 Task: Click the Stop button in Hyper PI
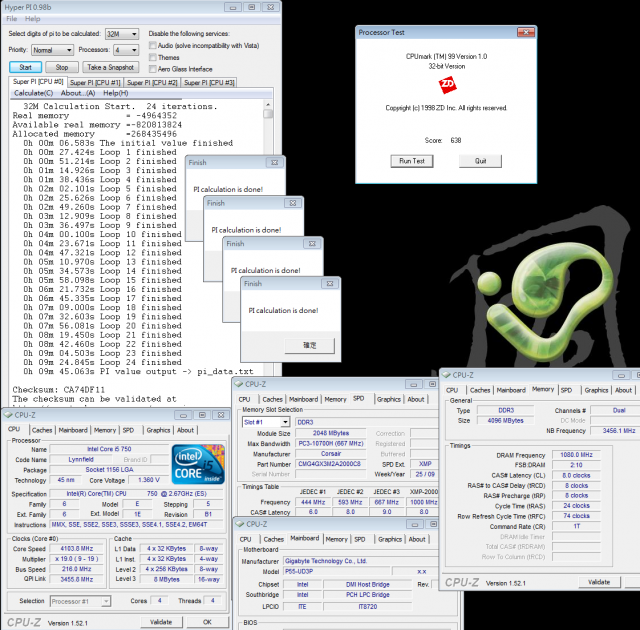(x=62, y=67)
